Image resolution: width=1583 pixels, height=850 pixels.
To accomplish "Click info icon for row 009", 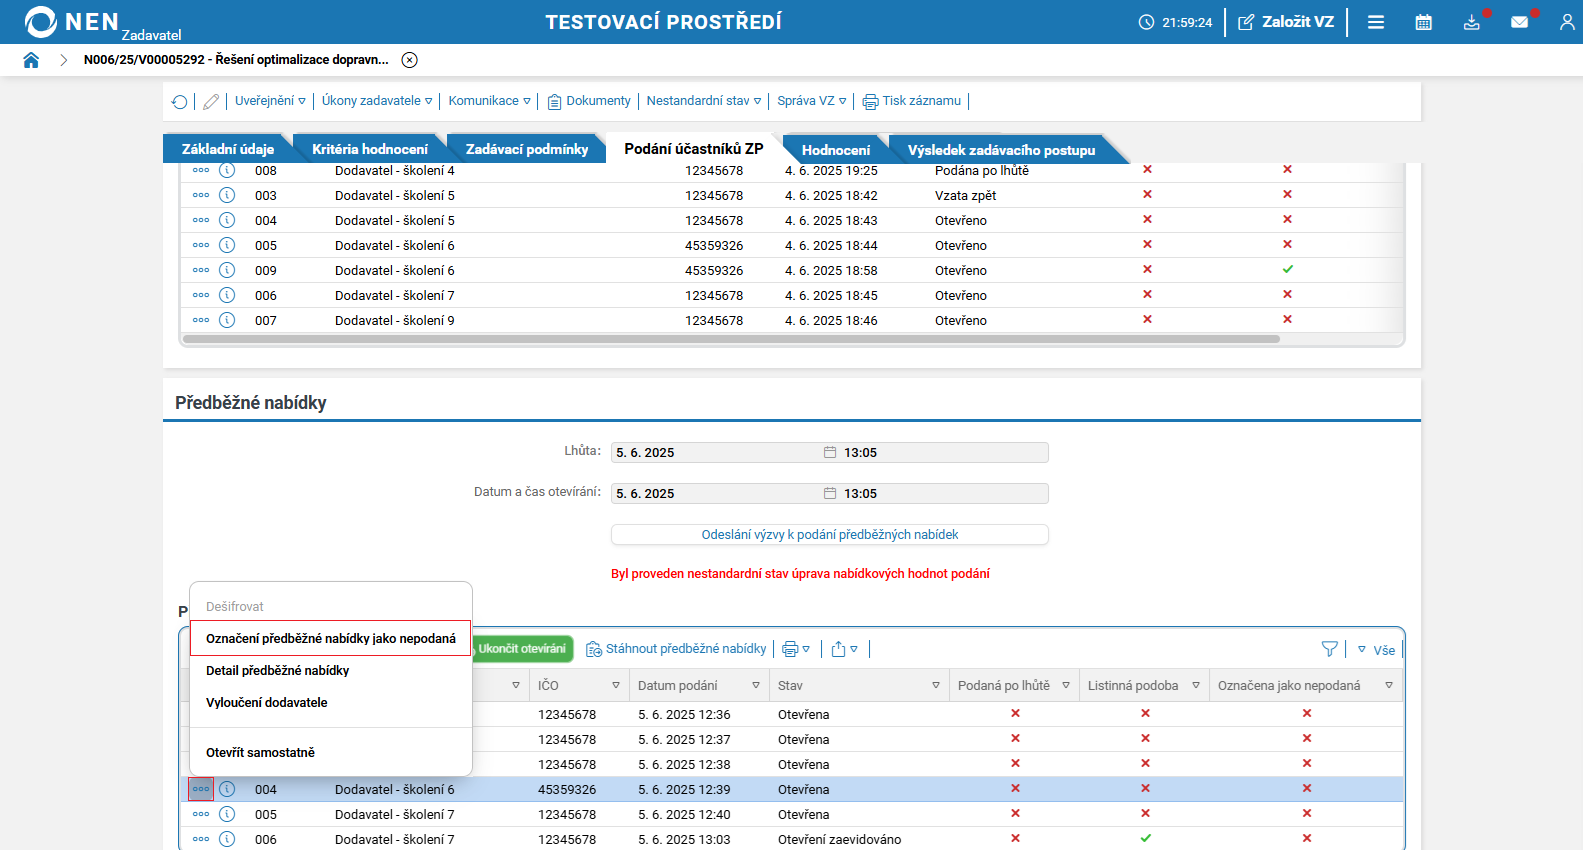I will [227, 270].
